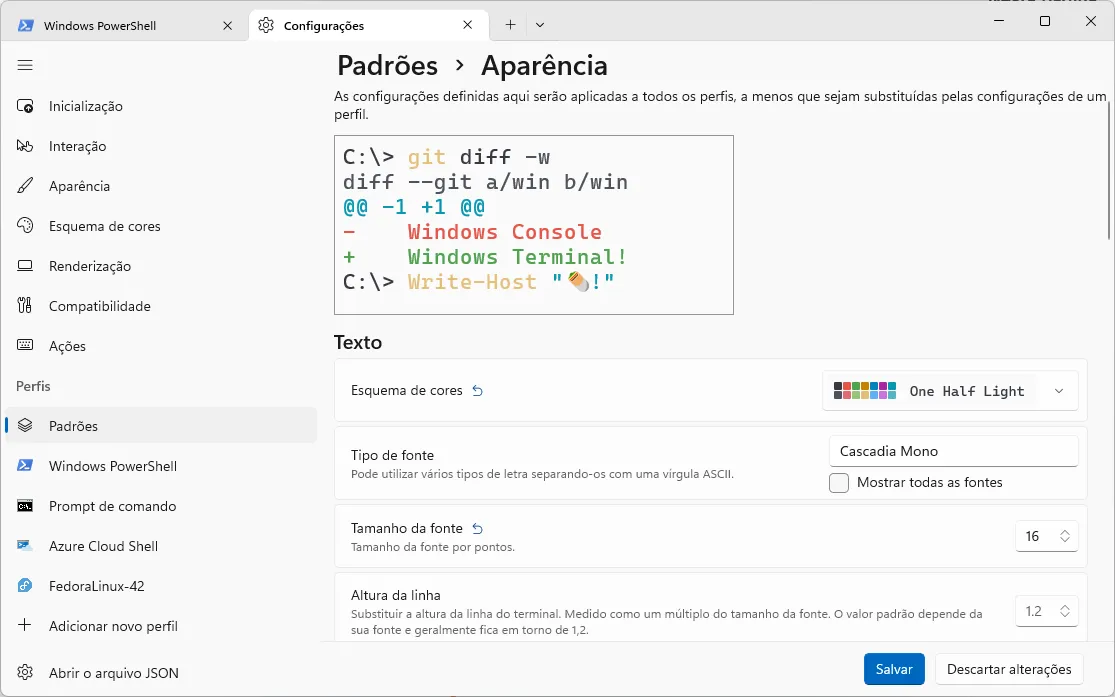Go to Inicialização settings
1115x697 pixels.
[x=161, y=106]
